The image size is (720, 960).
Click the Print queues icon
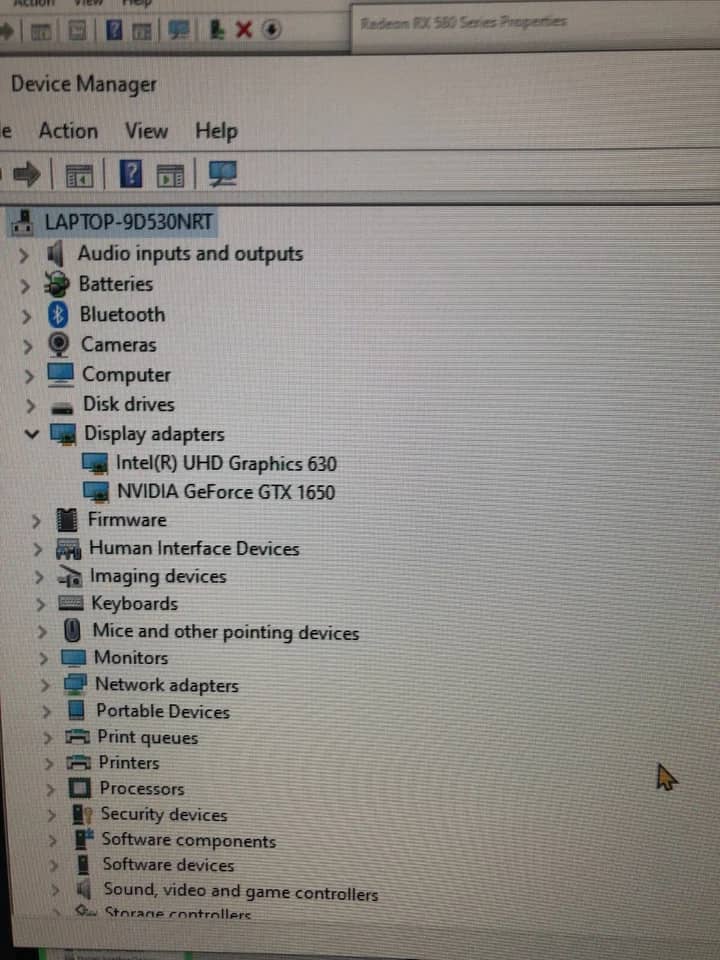click(78, 737)
